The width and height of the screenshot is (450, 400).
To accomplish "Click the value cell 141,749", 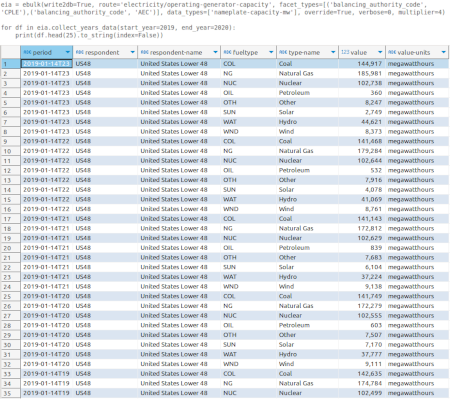I will point(362,296).
